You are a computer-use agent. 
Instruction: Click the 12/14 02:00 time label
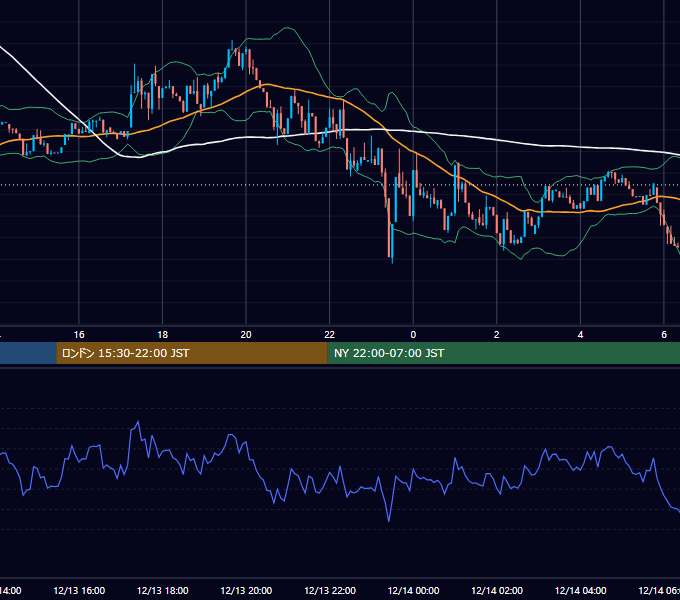tap(497, 590)
